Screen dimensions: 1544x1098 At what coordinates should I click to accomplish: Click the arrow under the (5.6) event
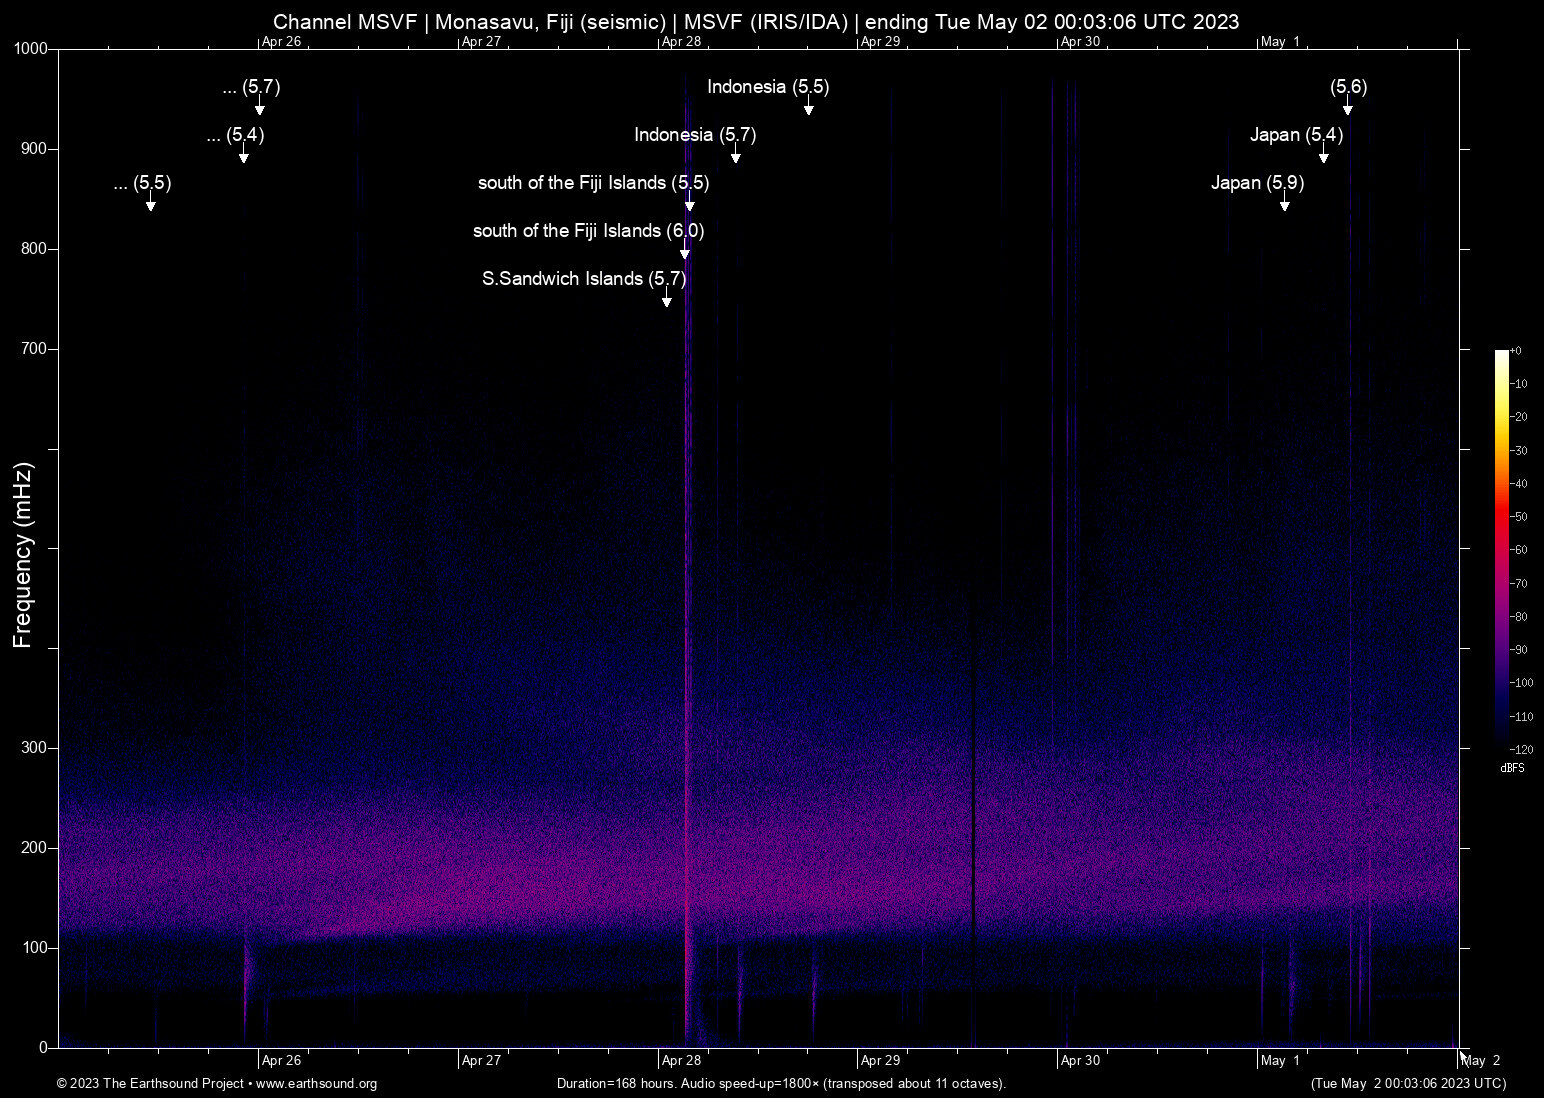click(x=1347, y=108)
